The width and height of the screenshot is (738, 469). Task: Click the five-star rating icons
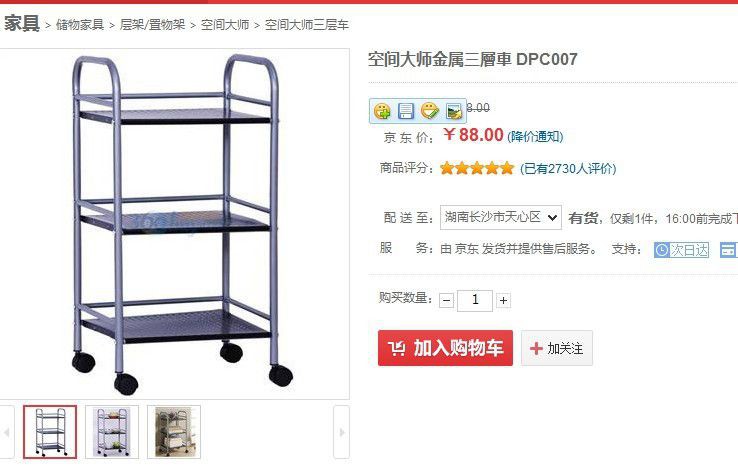pyautogui.click(x=477, y=168)
